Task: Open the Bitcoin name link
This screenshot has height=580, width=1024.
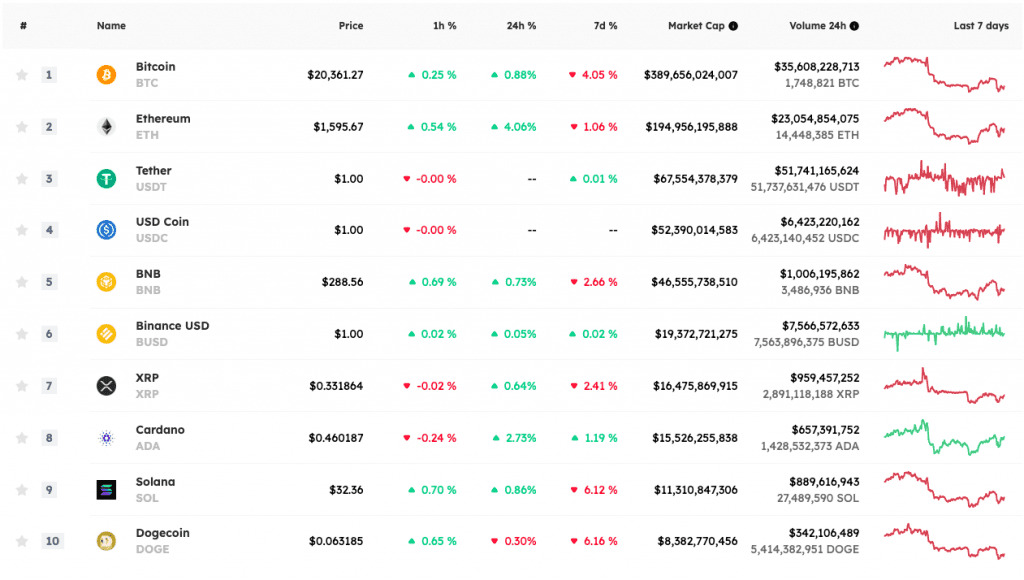Action: tap(155, 67)
